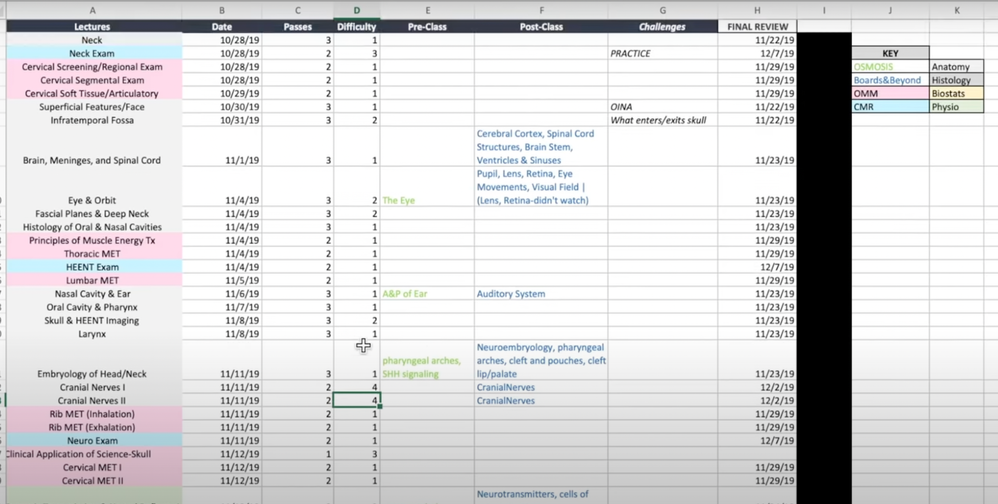This screenshot has height=504, width=998.
Task: Click 'What enters/exits skull' cell
Action: click(663, 120)
